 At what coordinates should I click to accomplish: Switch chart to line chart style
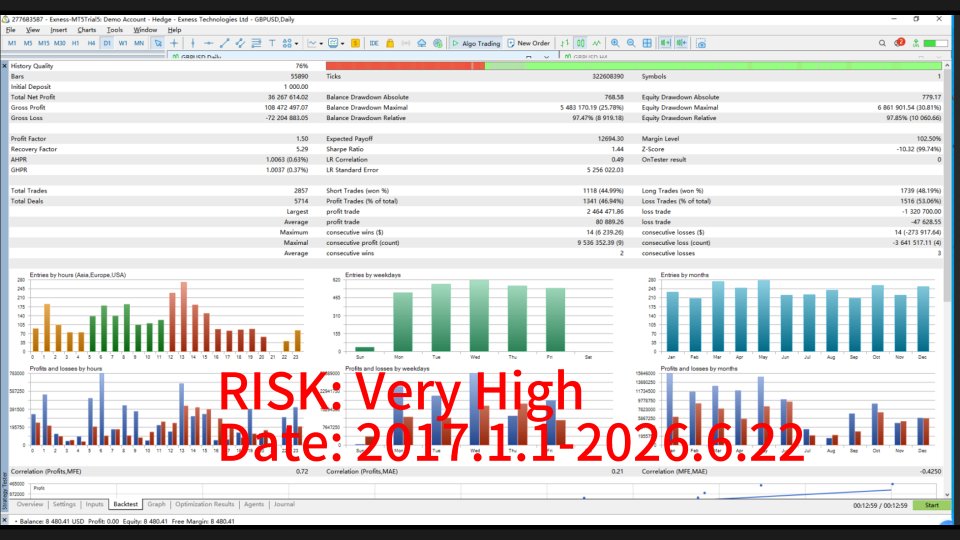coord(596,43)
